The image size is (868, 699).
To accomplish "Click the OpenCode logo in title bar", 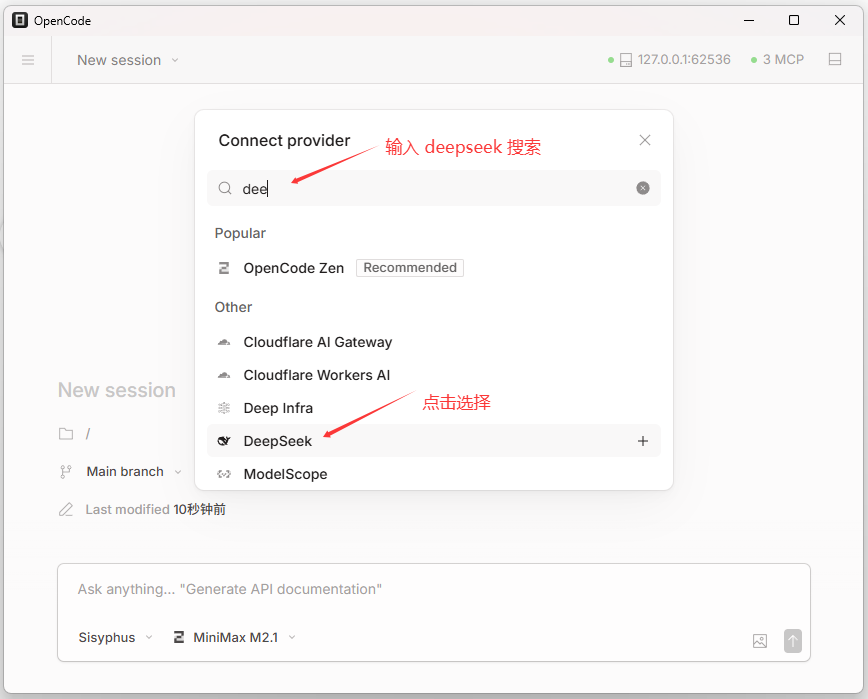I will [20, 20].
